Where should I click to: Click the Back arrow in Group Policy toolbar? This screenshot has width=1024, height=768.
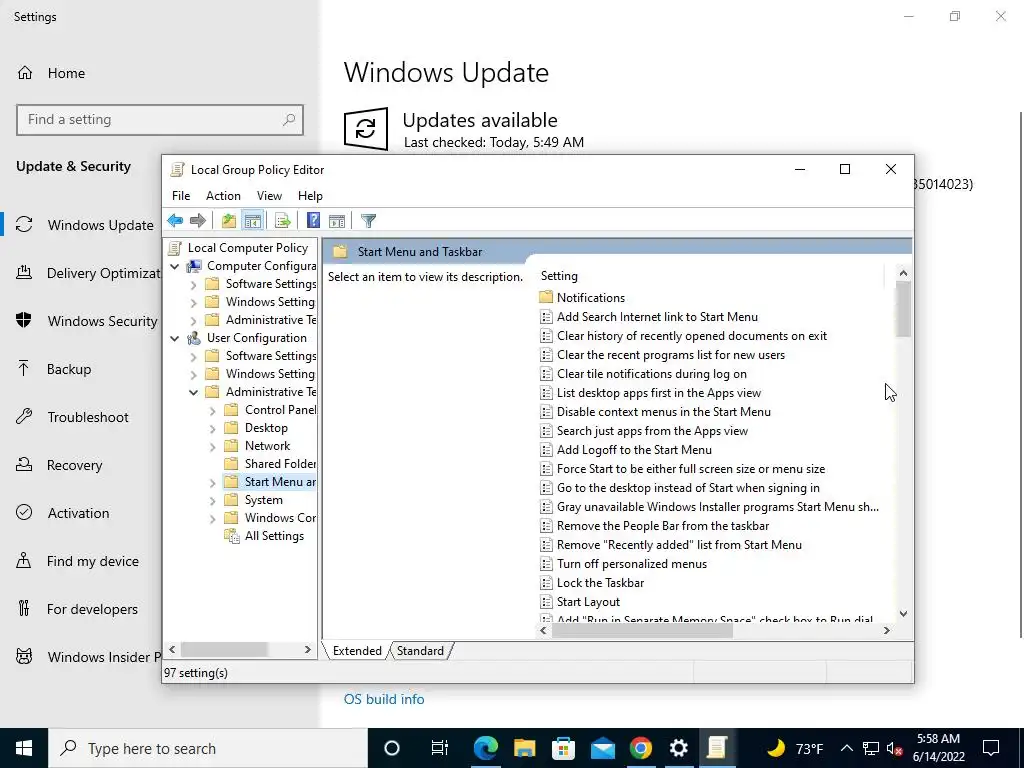click(175, 221)
